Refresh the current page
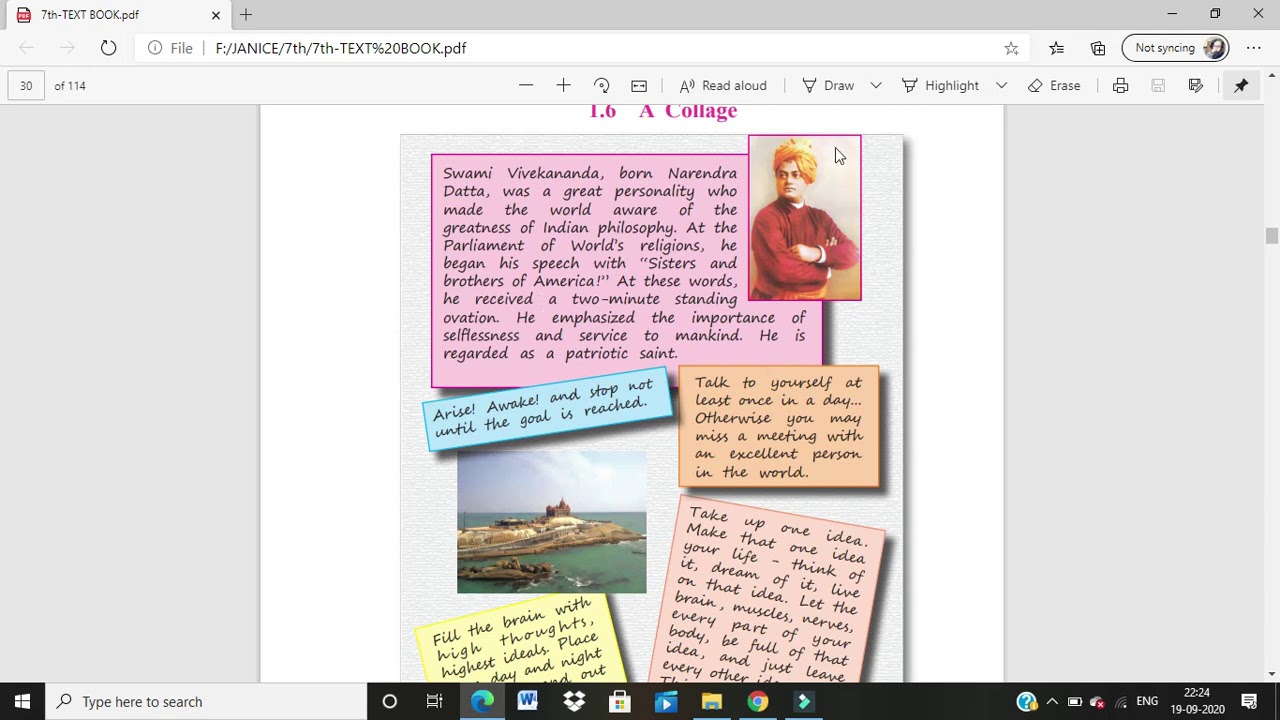 tap(108, 48)
